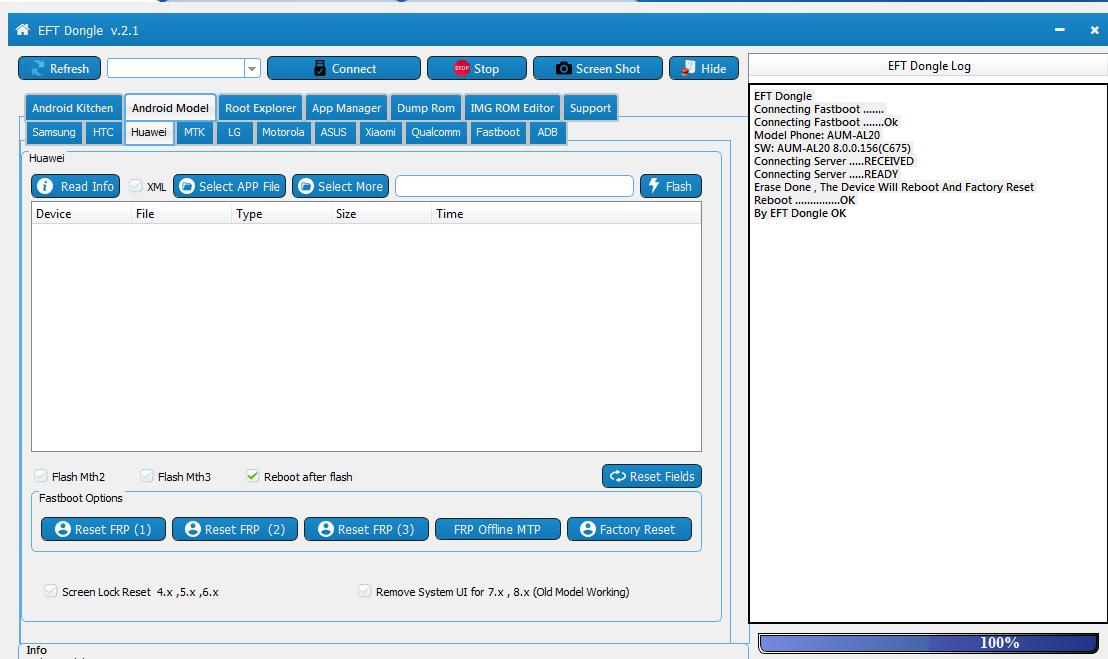Click the Flash lightning button
The width and height of the screenshot is (1108, 659).
[671, 186]
